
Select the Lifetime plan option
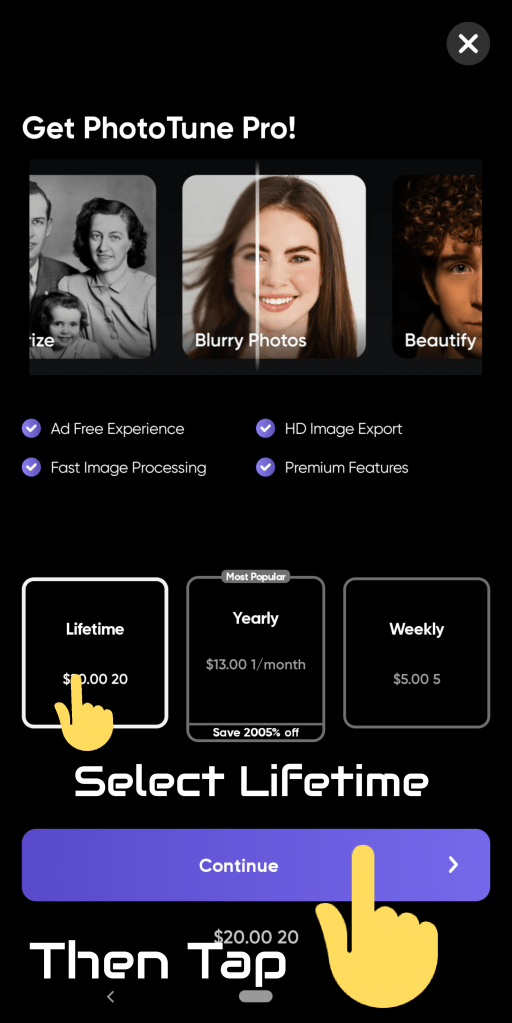95,652
